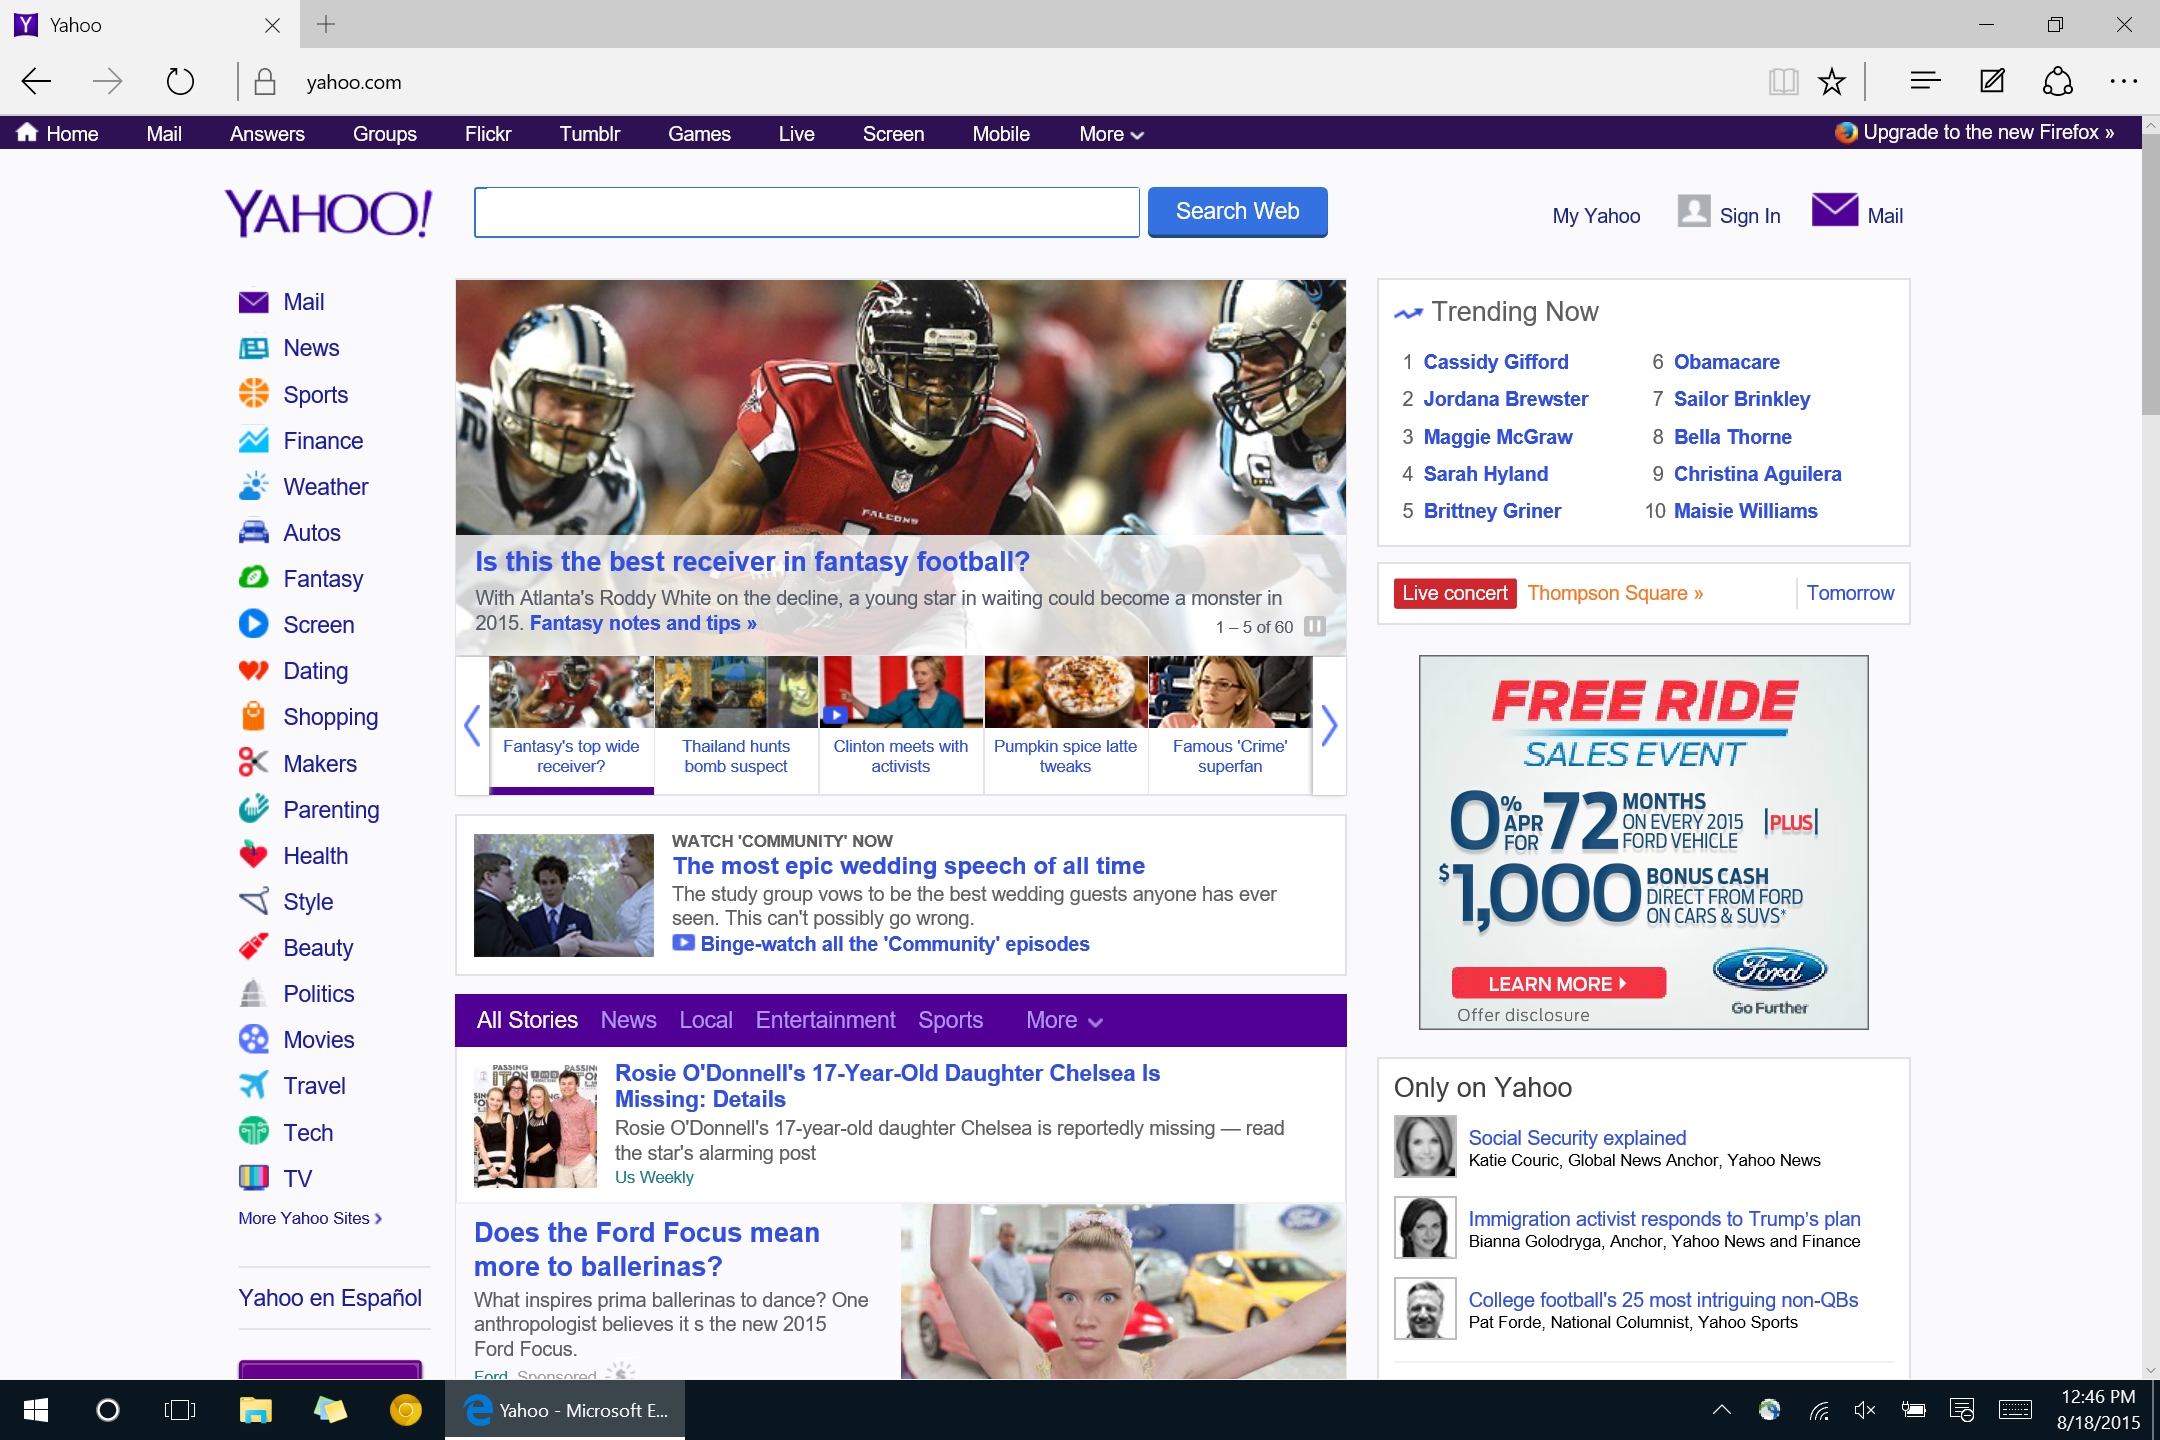Click the Weather sun-cloud icon in sidebar

pyautogui.click(x=254, y=486)
